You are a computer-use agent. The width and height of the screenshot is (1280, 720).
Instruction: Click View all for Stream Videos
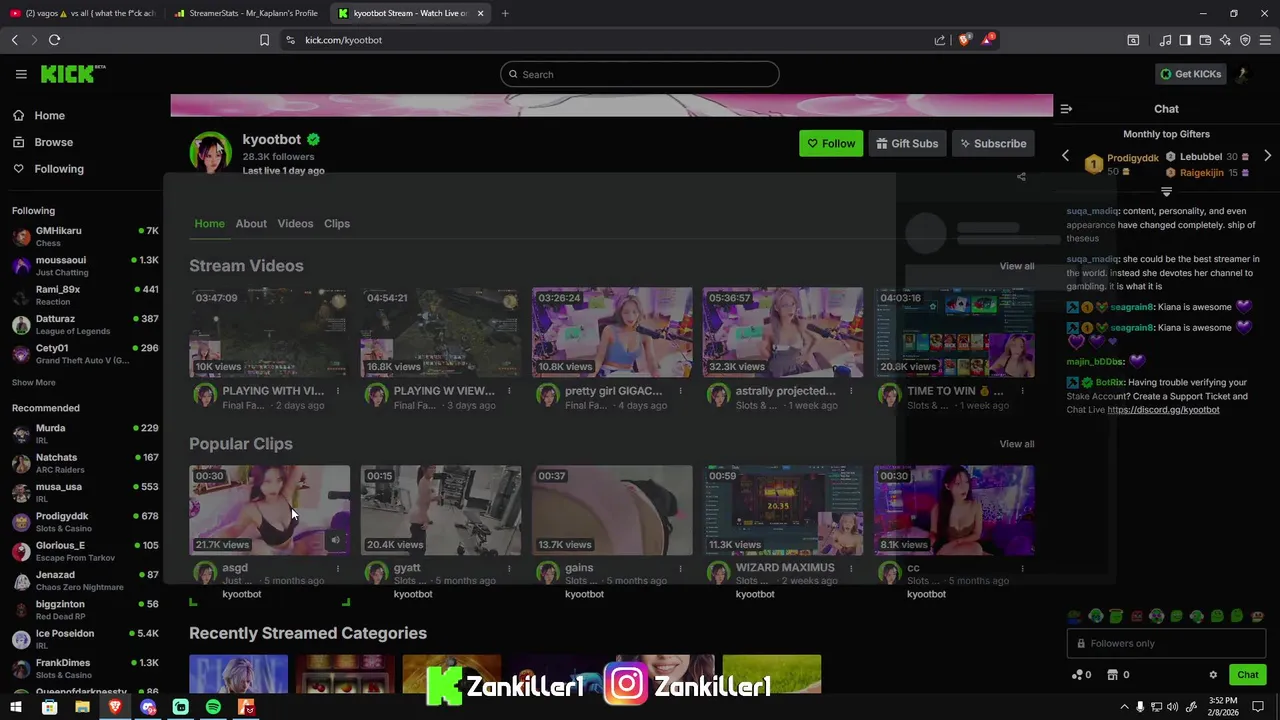(x=1017, y=266)
